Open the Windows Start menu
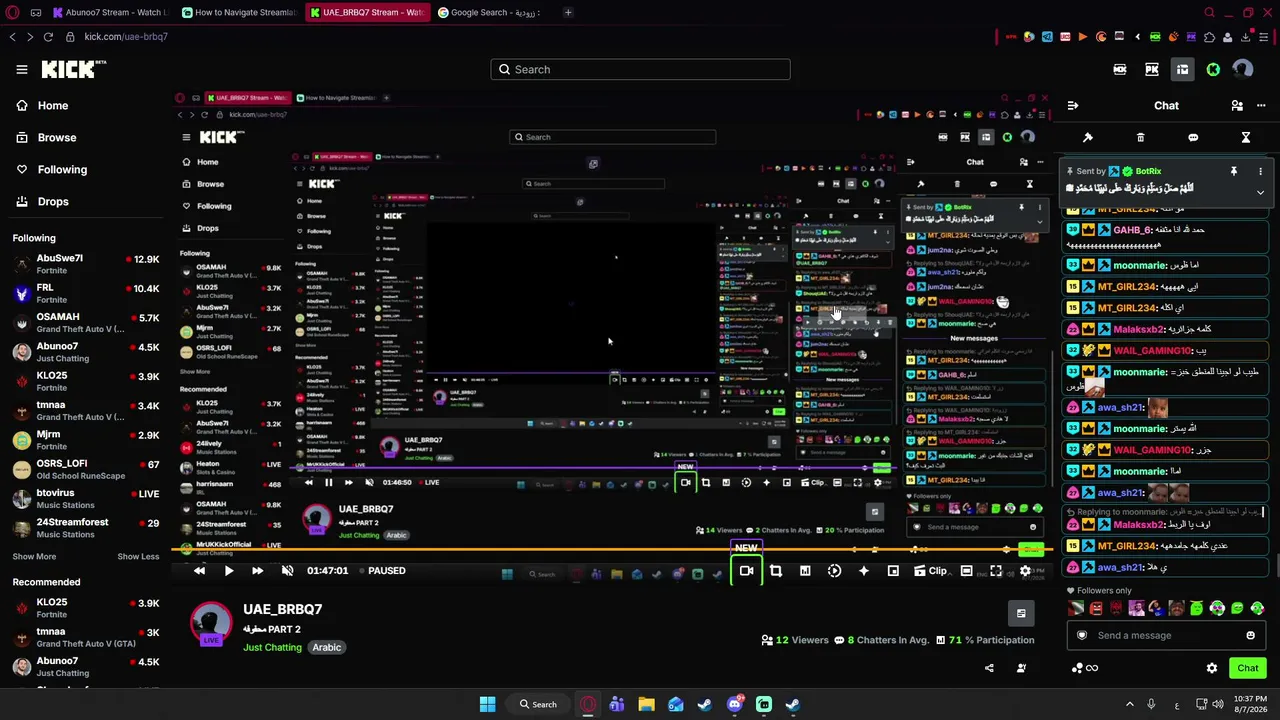Screen dimensions: 1280x720 tap(487, 704)
